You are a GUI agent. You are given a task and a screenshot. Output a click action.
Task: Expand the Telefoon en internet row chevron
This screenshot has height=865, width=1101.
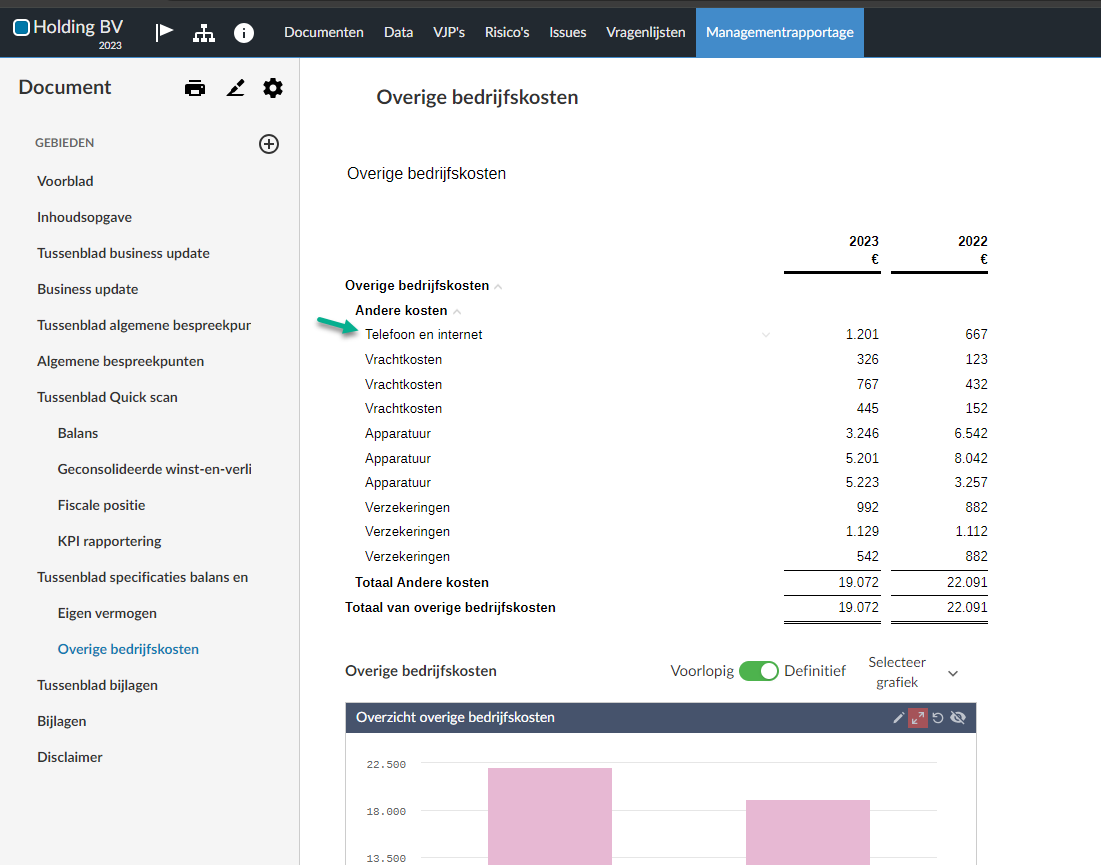coord(766,335)
